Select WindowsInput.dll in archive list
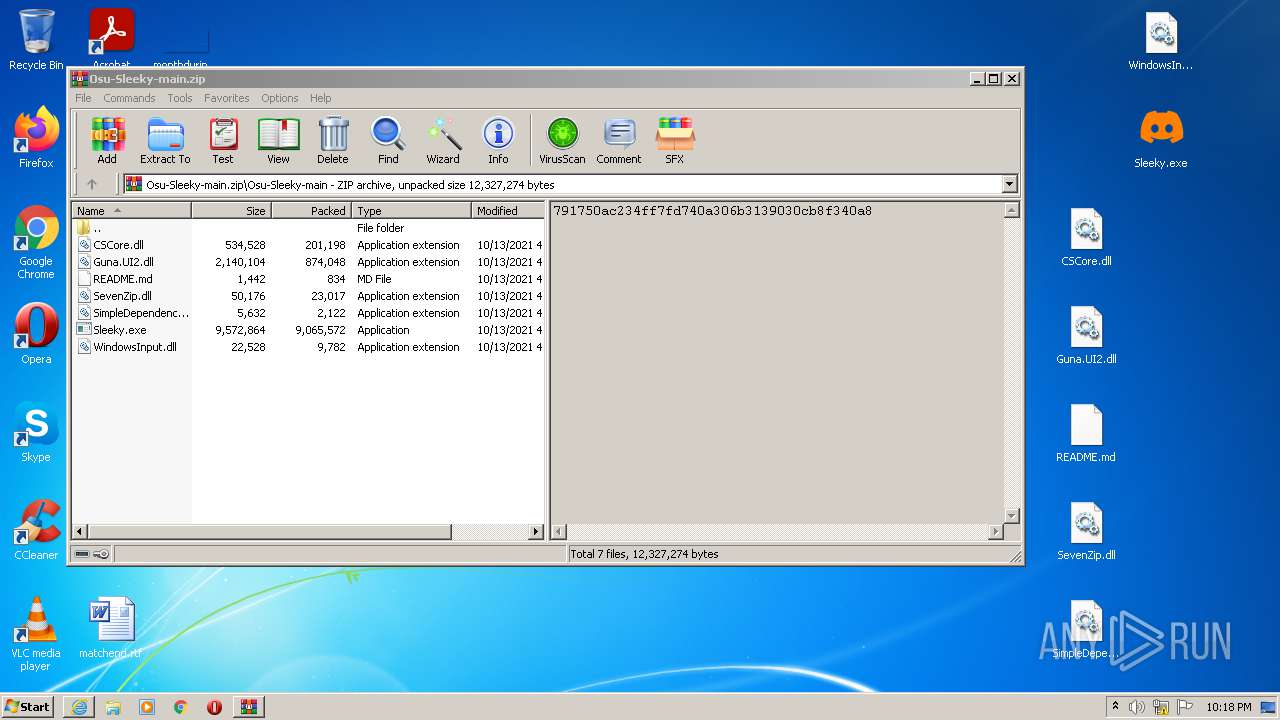Viewport: 1280px width, 720px height. pos(308,347)
